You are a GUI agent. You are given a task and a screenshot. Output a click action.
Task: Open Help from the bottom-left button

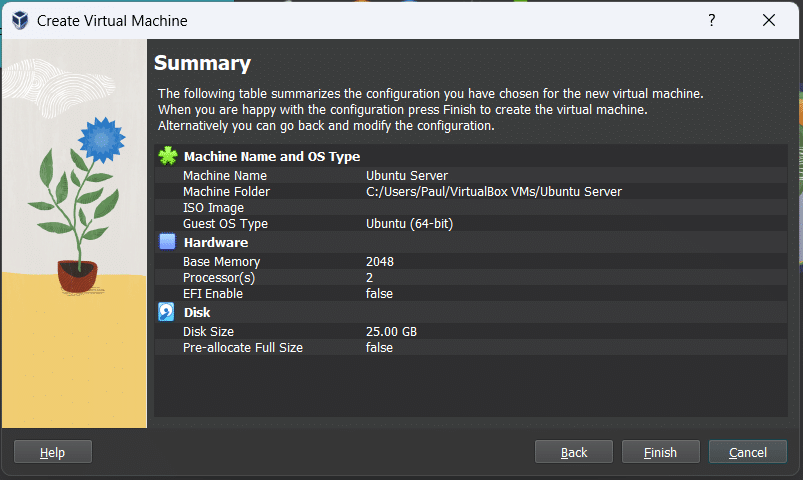[53, 452]
